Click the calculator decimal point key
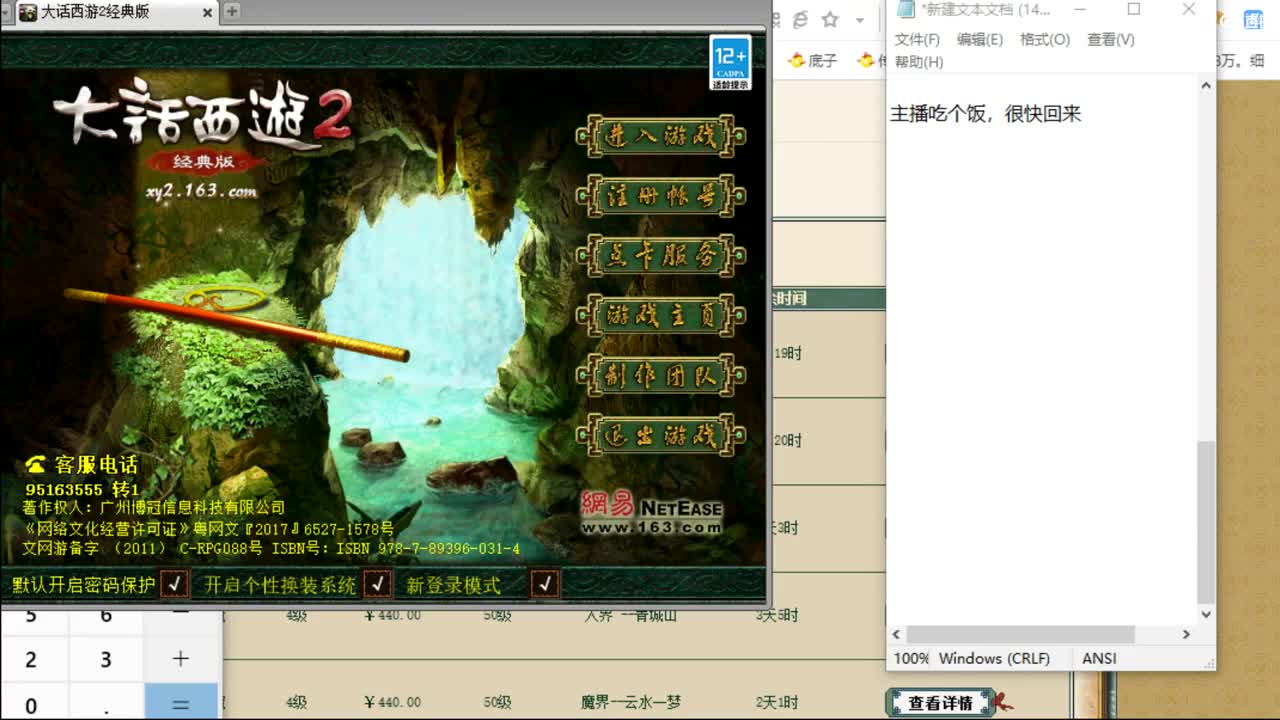The width and height of the screenshot is (1280, 720). coord(106,703)
